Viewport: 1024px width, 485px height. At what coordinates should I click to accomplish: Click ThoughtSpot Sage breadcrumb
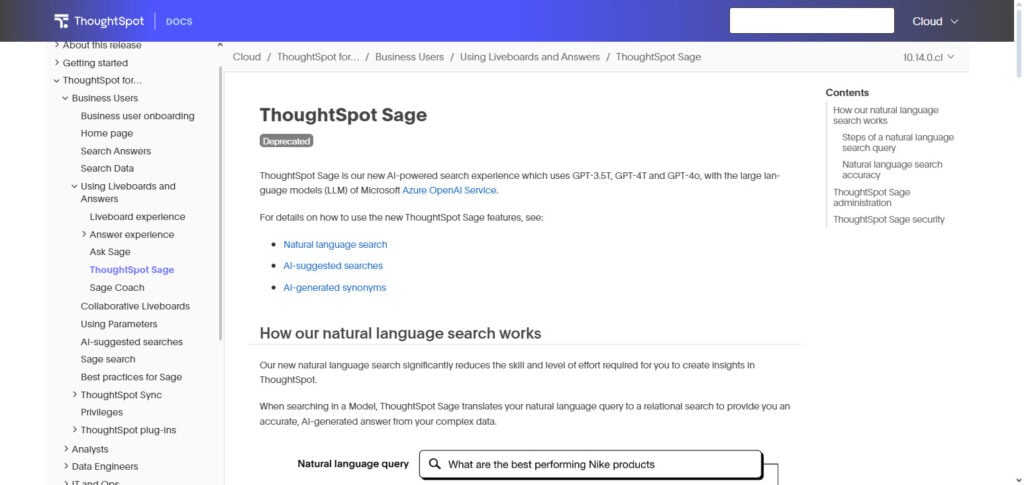(x=658, y=57)
